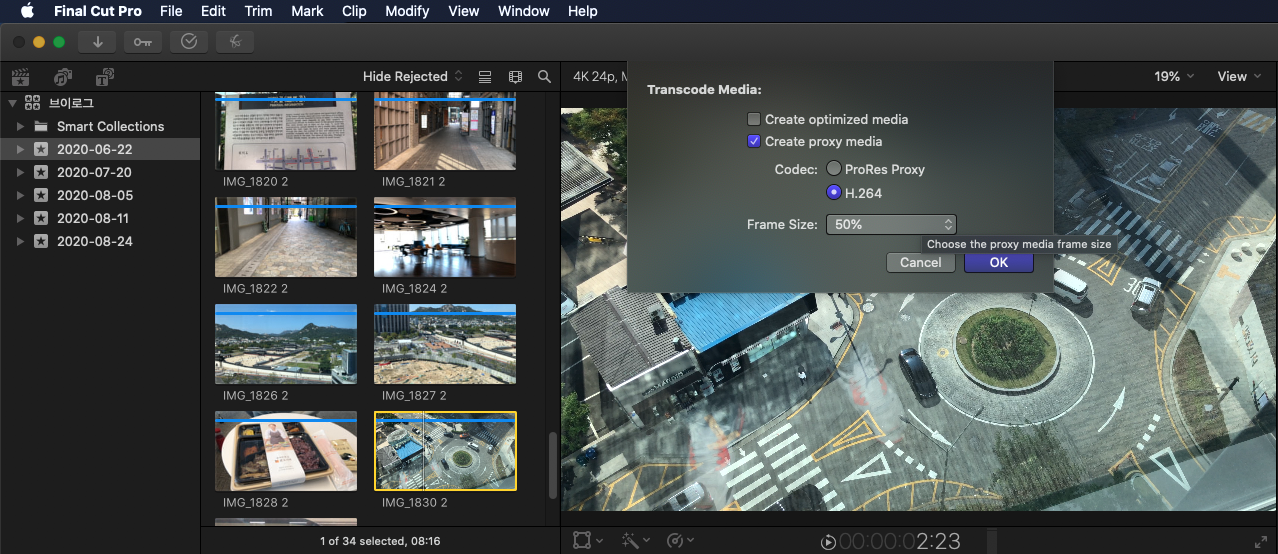Image resolution: width=1278 pixels, height=554 pixels.
Task: Show the Titles and Generators sidebar icon
Action: (105, 76)
